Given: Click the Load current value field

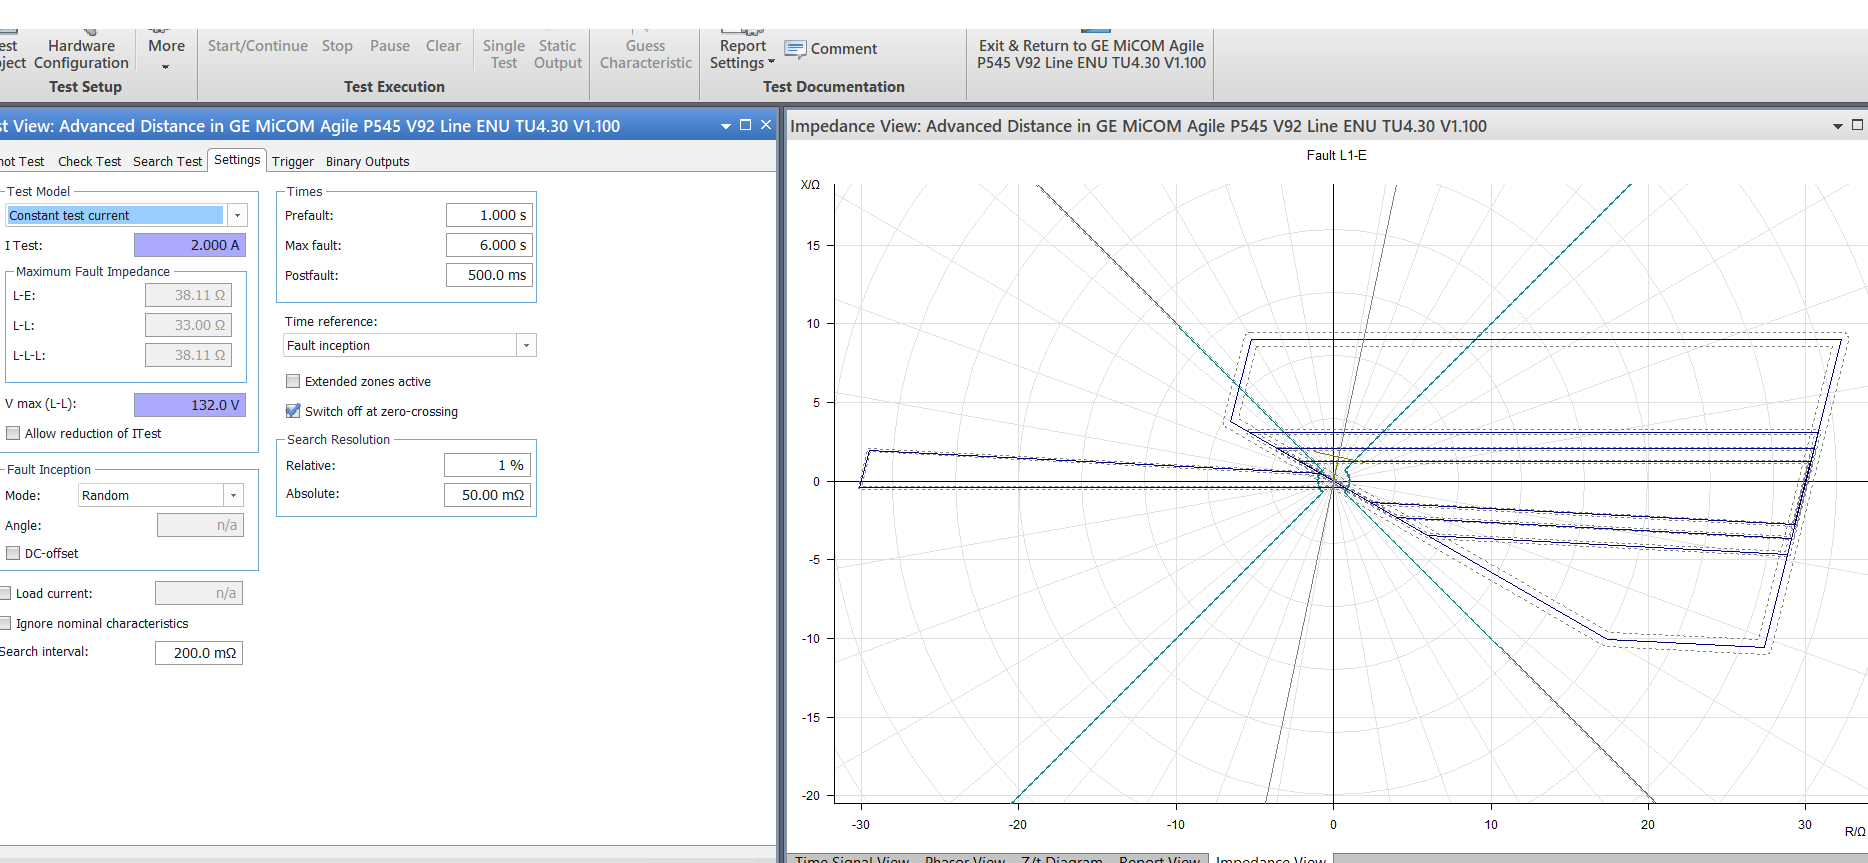Looking at the screenshot, I should [199, 593].
